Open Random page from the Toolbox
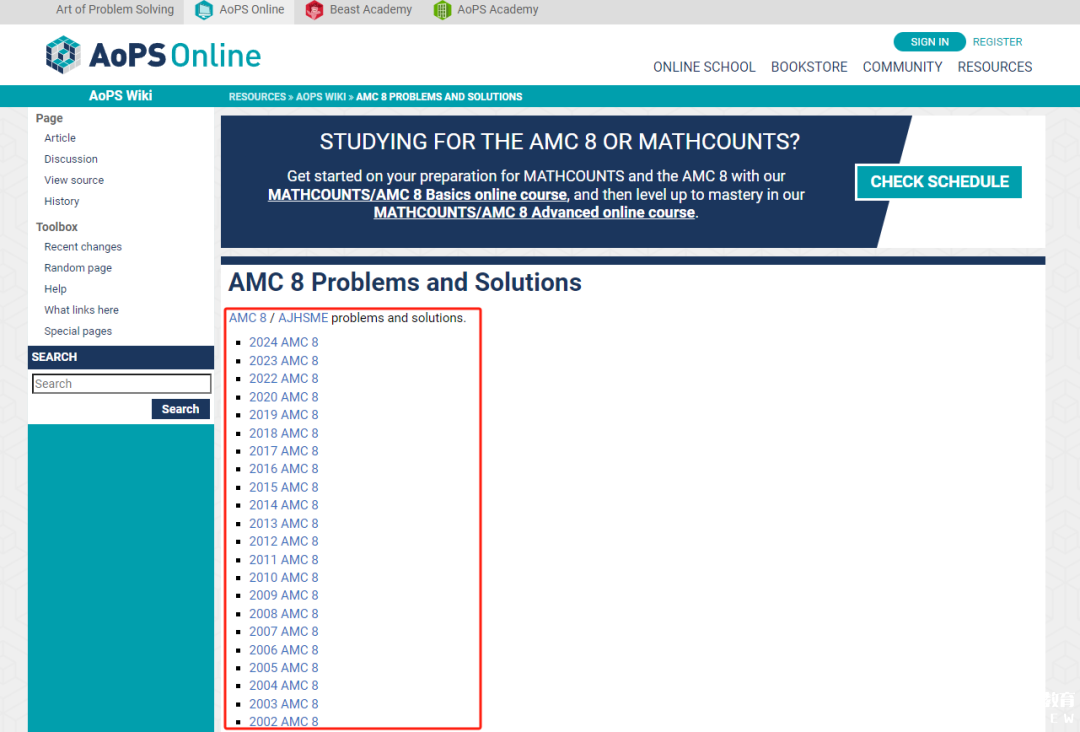 pos(78,268)
